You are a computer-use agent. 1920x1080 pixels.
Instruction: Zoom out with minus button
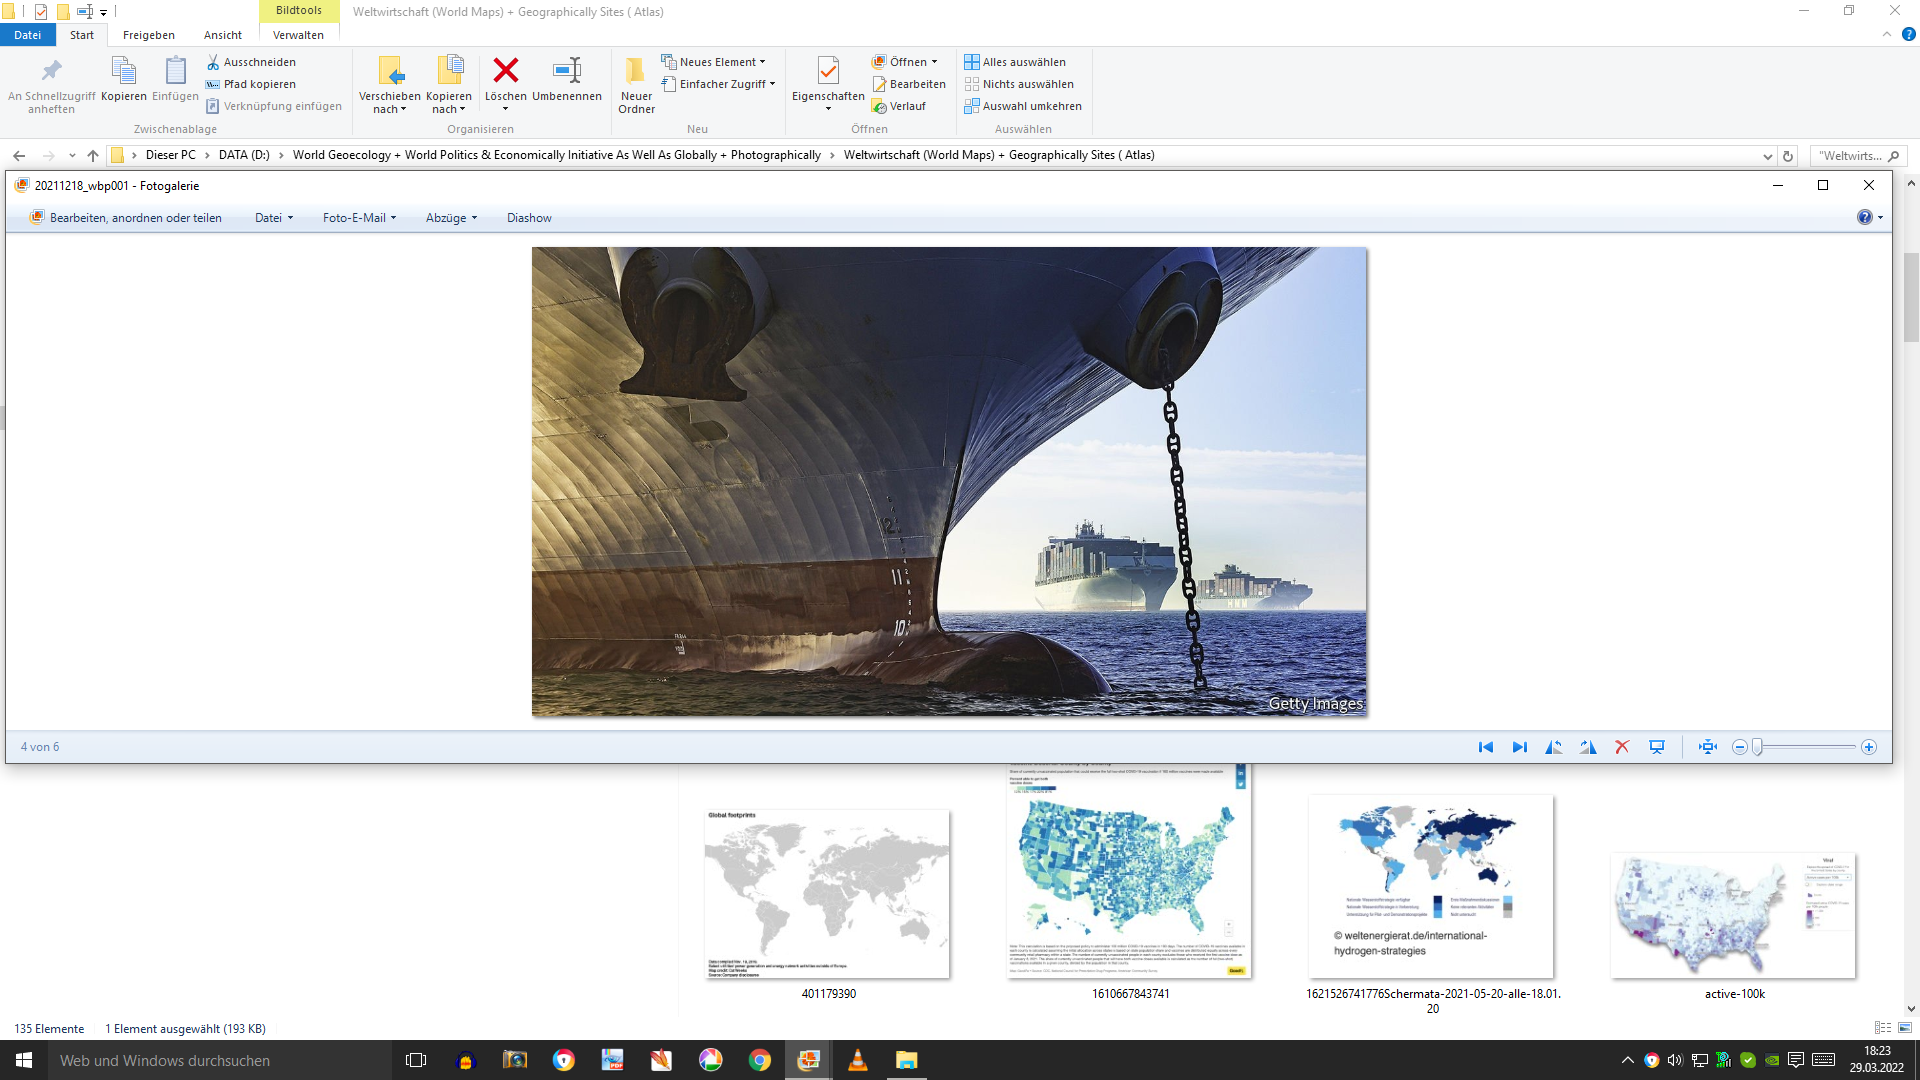tap(1740, 747)
